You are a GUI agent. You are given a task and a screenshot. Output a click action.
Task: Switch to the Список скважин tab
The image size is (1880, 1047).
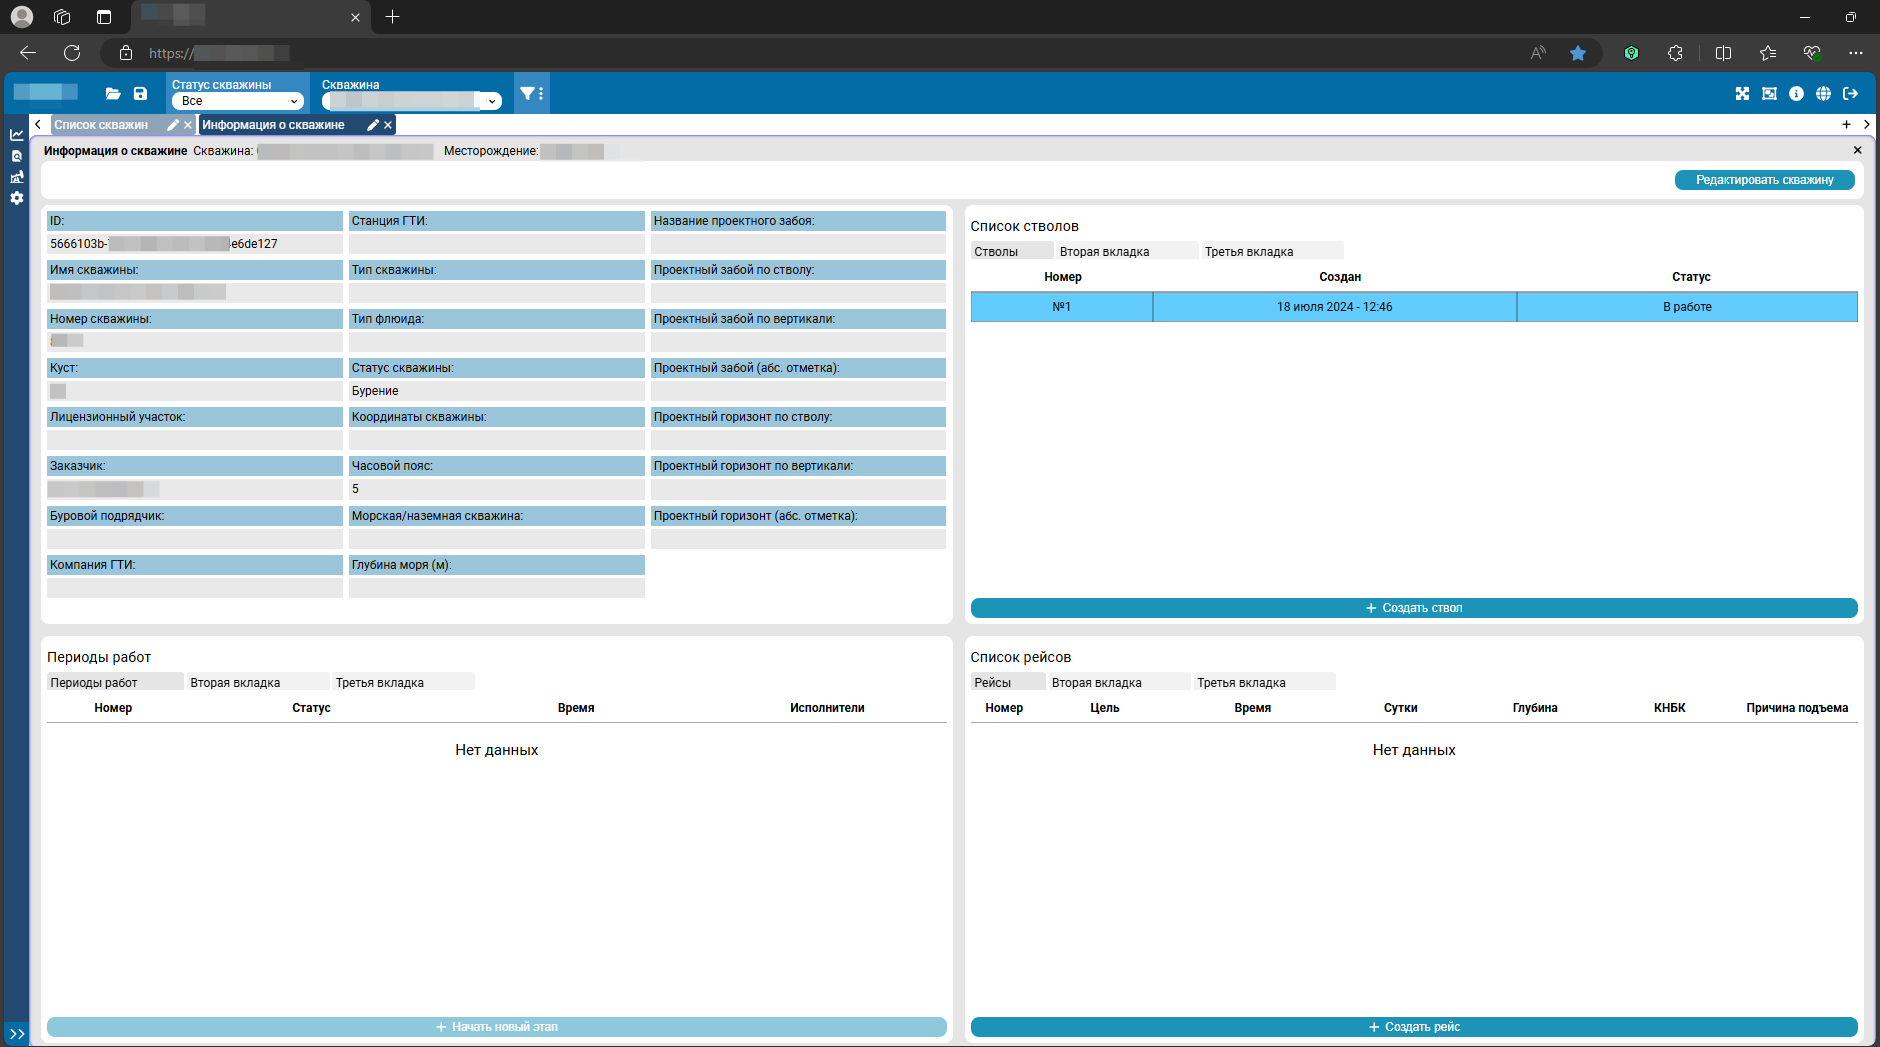101,125
